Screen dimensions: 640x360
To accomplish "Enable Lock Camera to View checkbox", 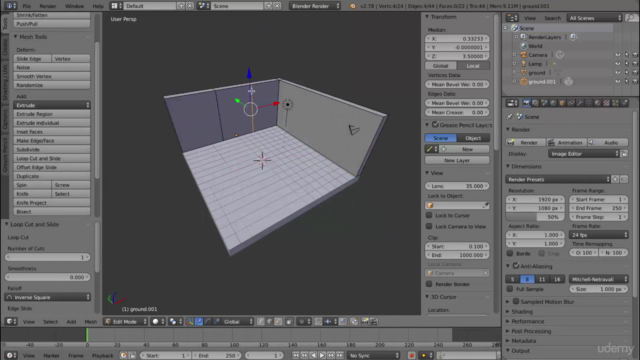I will [x=429, y=226].
